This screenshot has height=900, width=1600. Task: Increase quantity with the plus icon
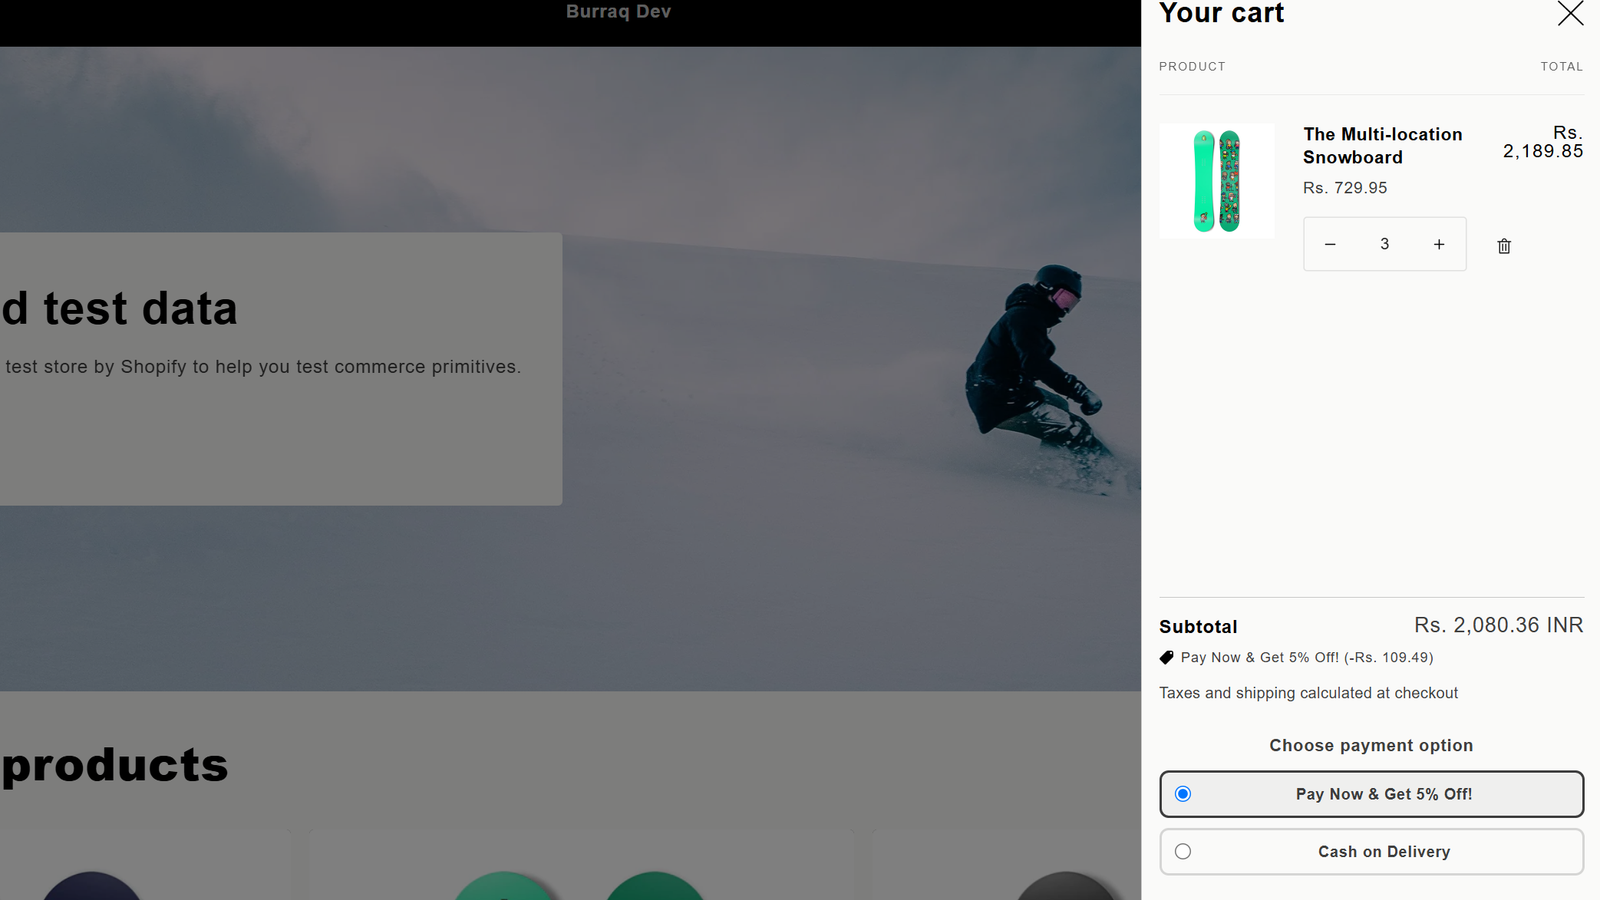(x=1439, y=244)
